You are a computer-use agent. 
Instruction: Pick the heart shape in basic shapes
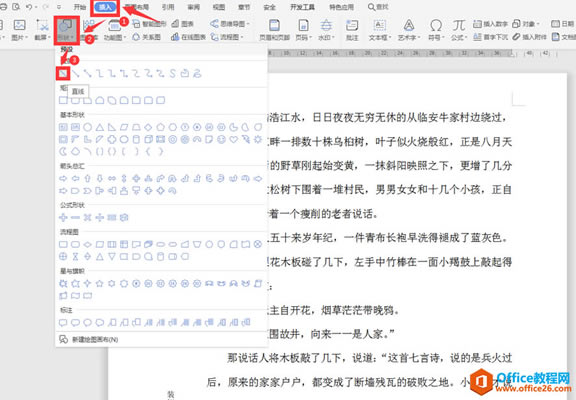tap(234, 140)
